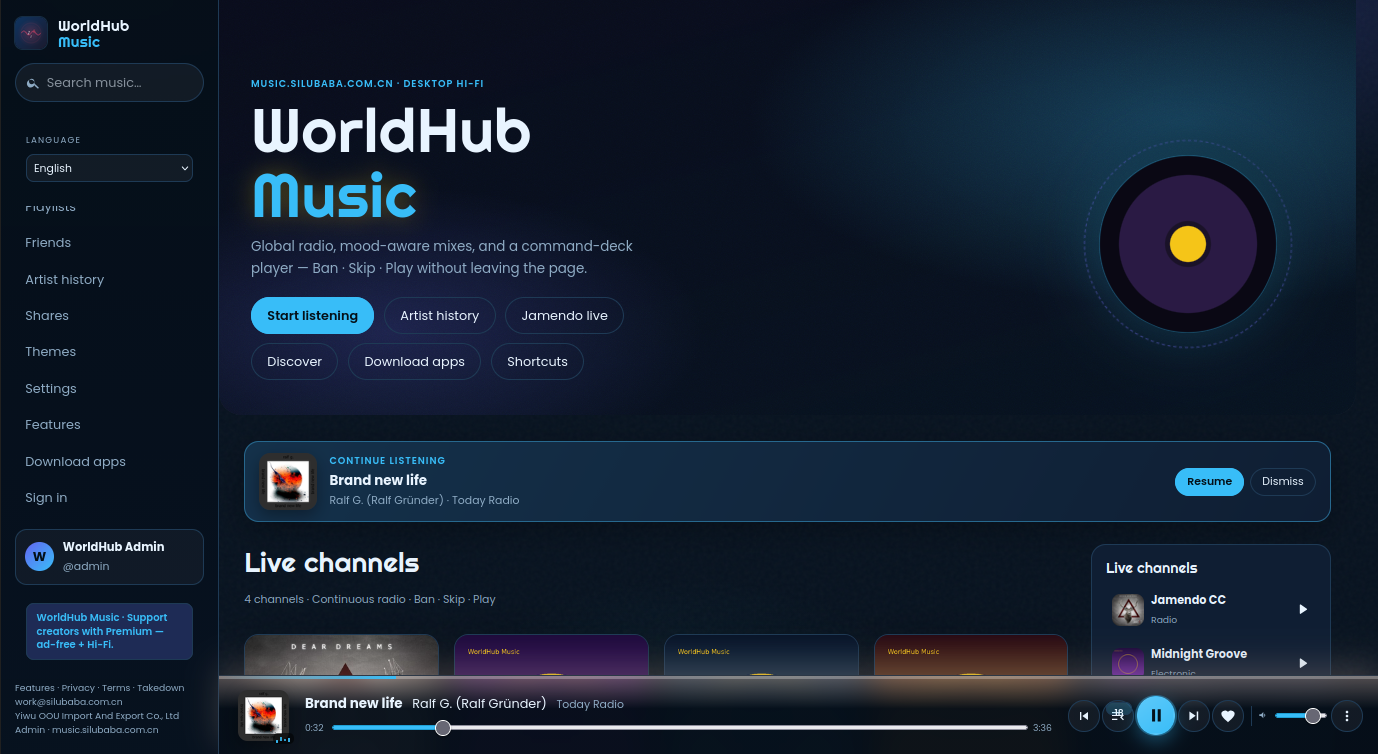This screenshot has height=754, width=1378.
Task: Open the three-dot more options menu
Action: (1347, 716)
